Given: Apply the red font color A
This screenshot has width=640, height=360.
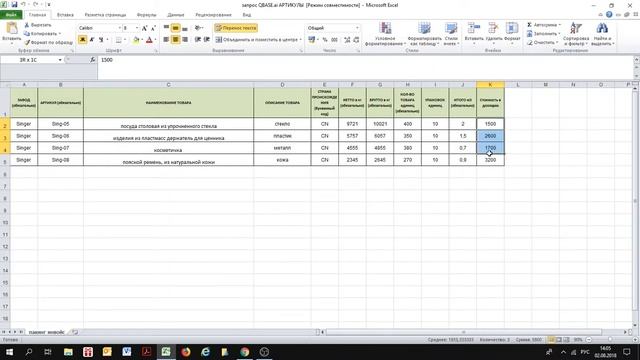Looking at the screenshot, I should coord(149,40).
